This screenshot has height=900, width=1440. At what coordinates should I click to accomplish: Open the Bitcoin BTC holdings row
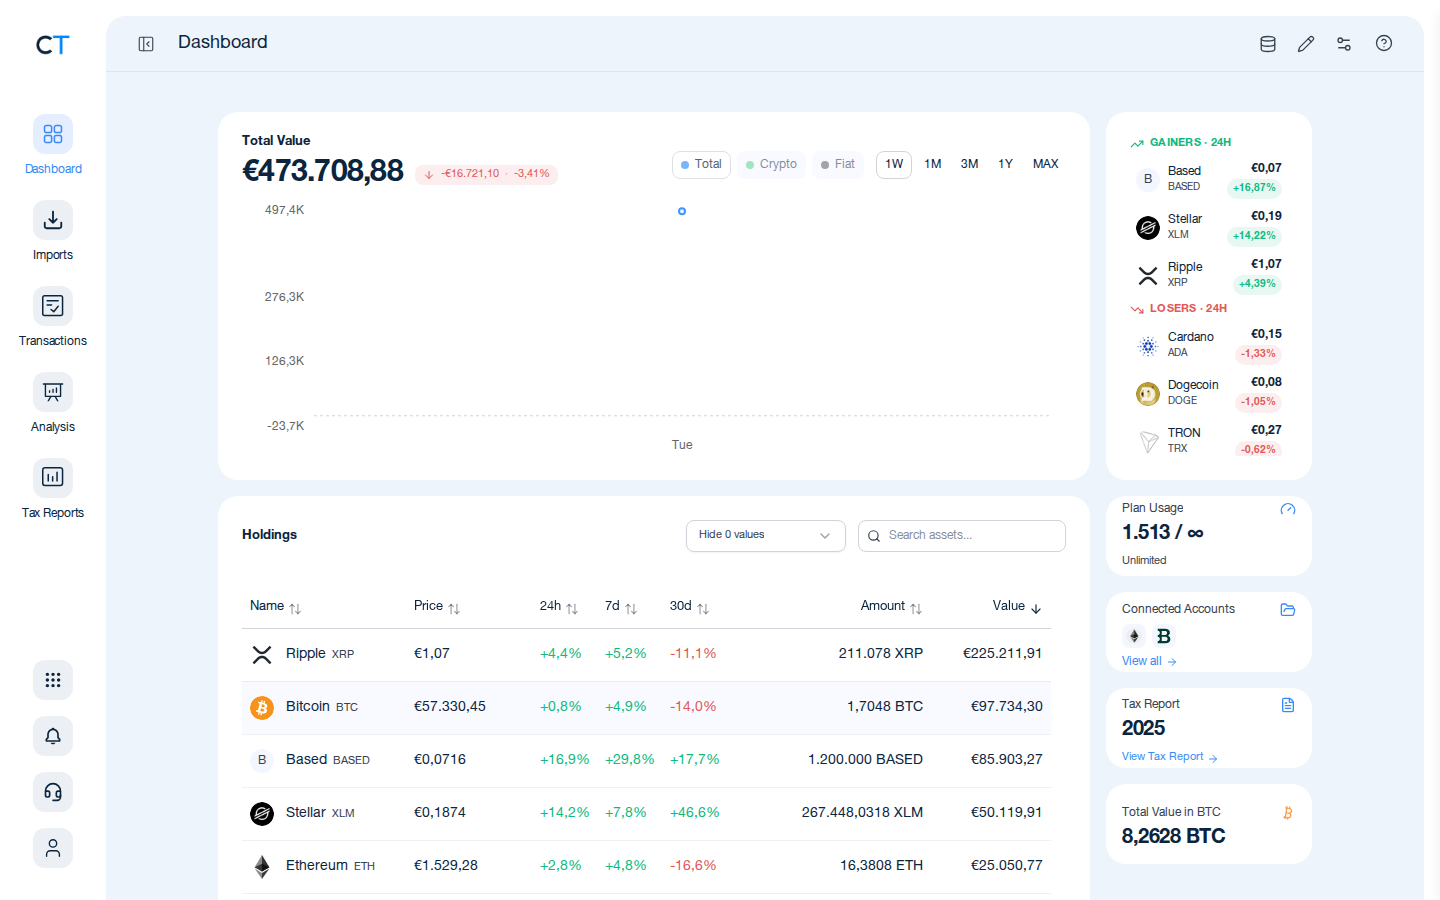[x=646, y=707]
